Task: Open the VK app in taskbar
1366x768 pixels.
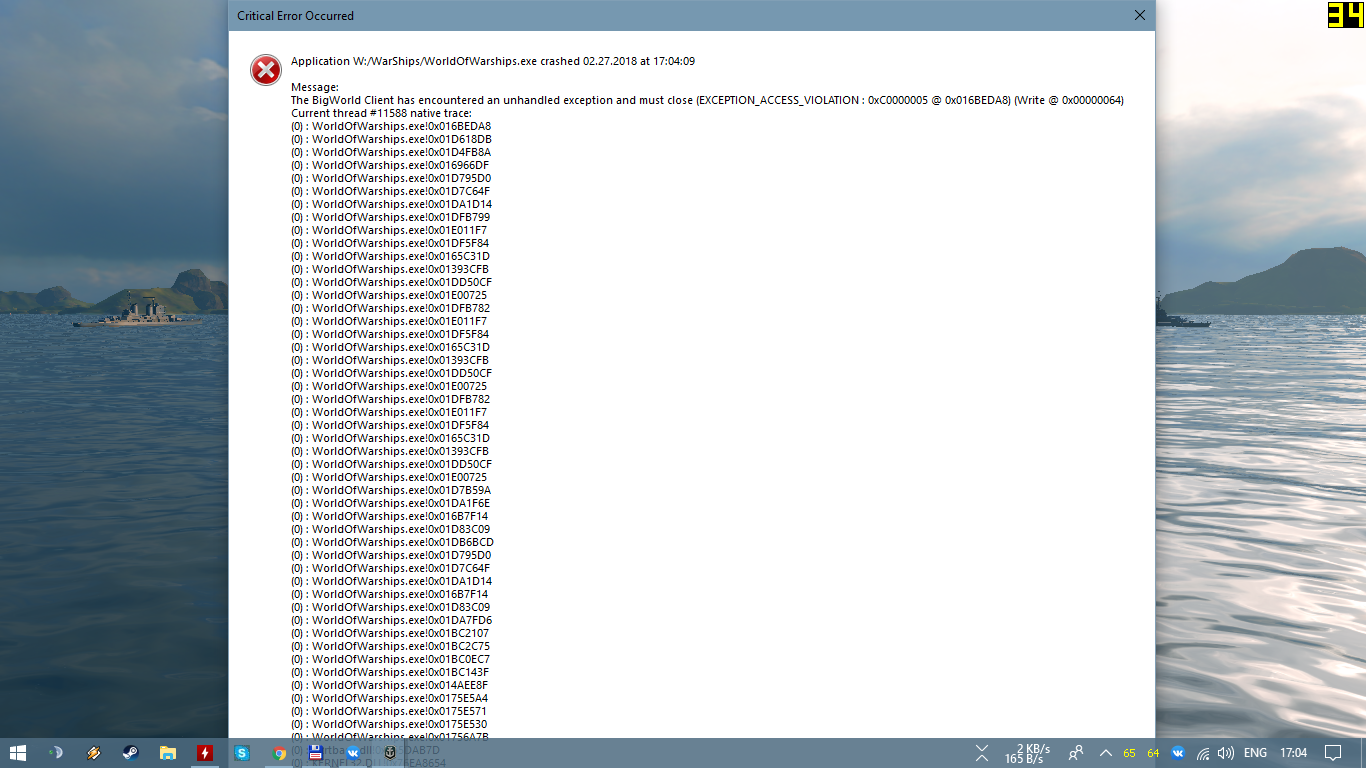Action: (x=353, y=753)
